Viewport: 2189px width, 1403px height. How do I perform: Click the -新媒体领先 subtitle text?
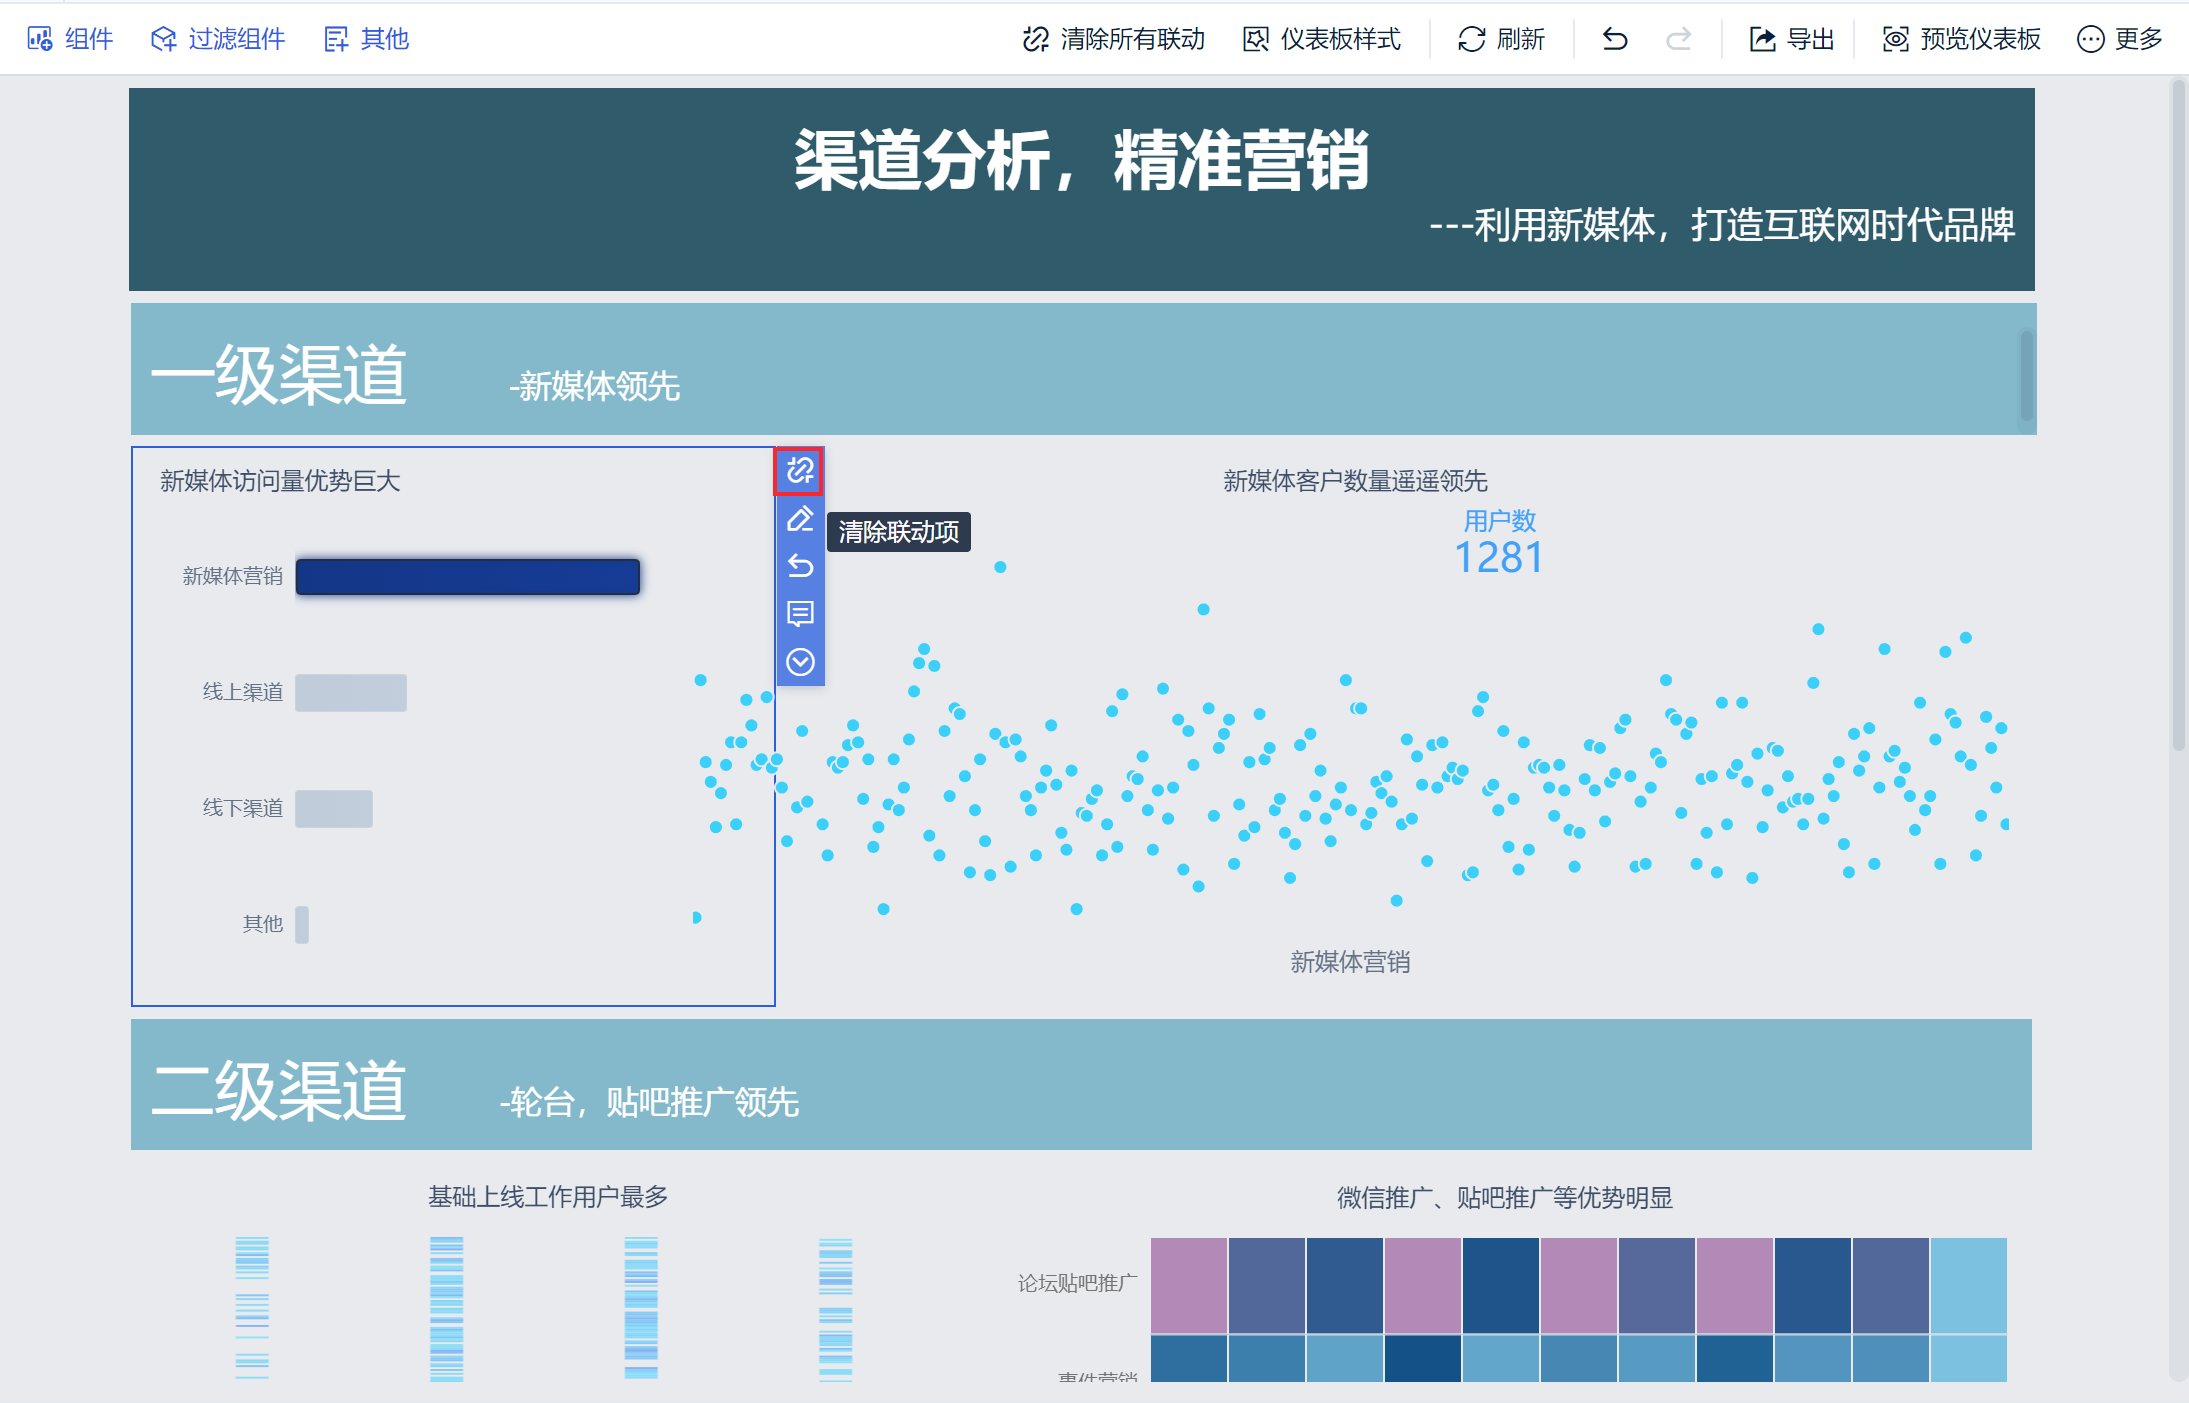coord(595,386)
